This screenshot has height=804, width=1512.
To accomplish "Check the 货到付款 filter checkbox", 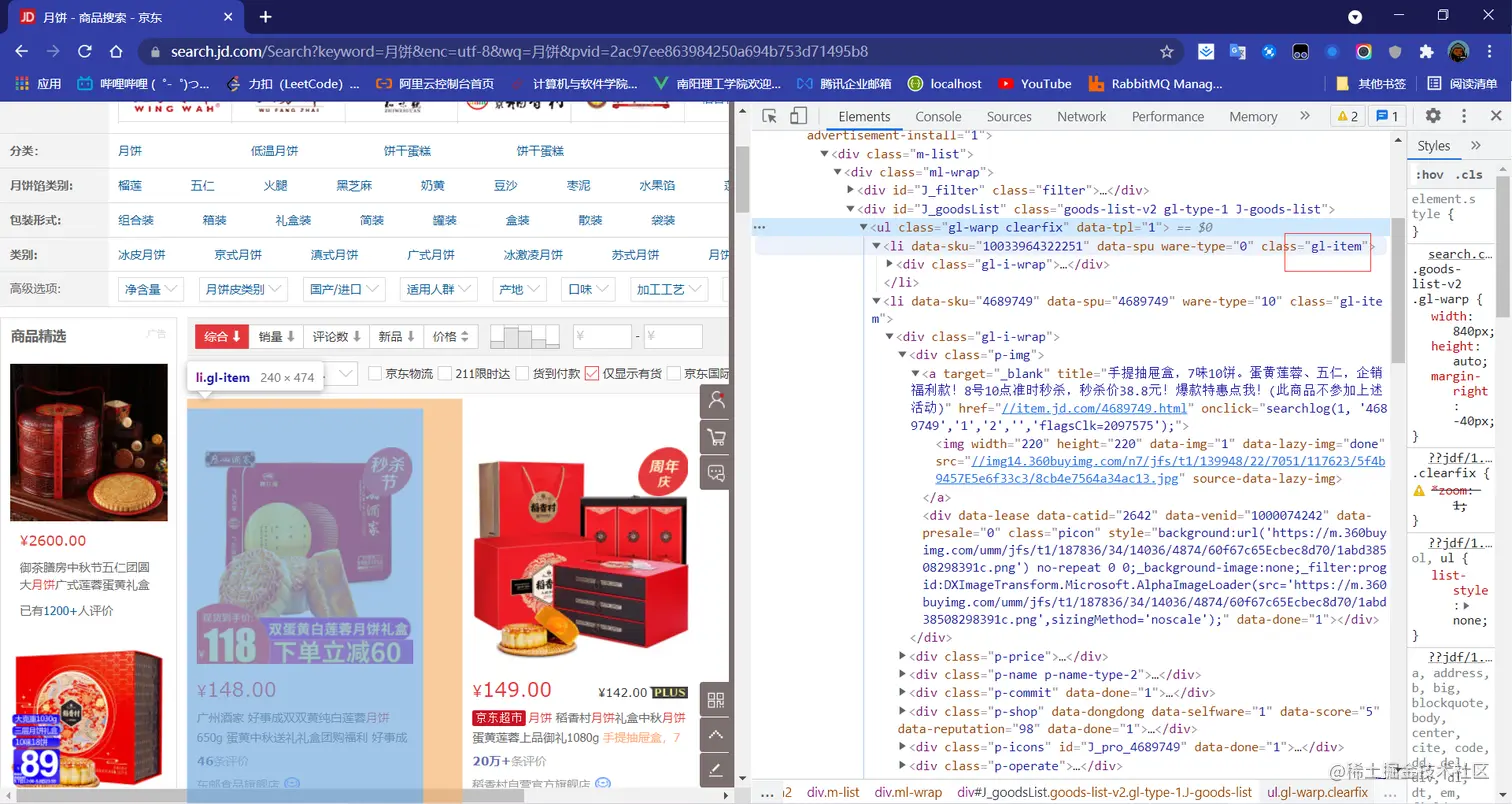I will [x=521, y=373].
